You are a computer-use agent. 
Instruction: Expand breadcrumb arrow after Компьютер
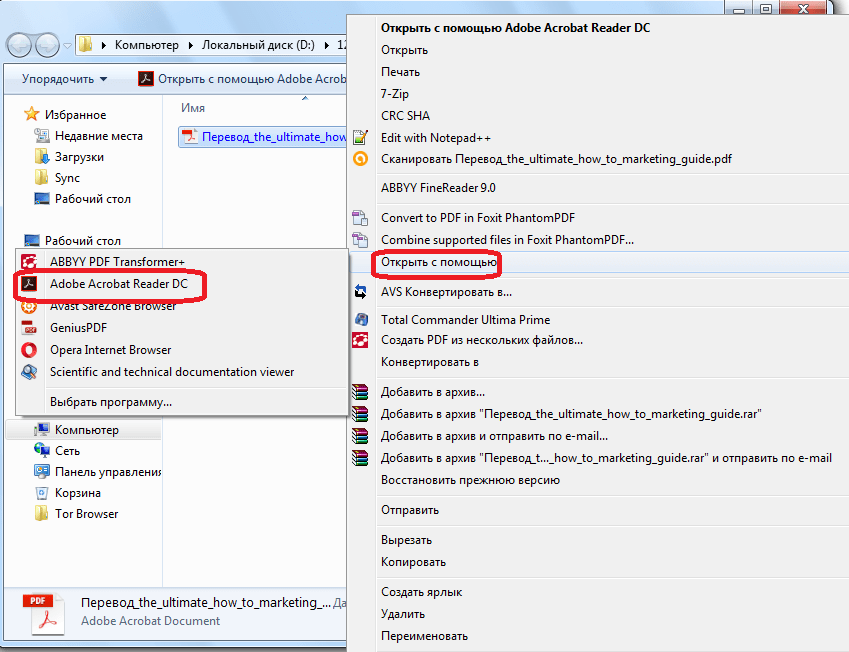click(x=191, y=45)
